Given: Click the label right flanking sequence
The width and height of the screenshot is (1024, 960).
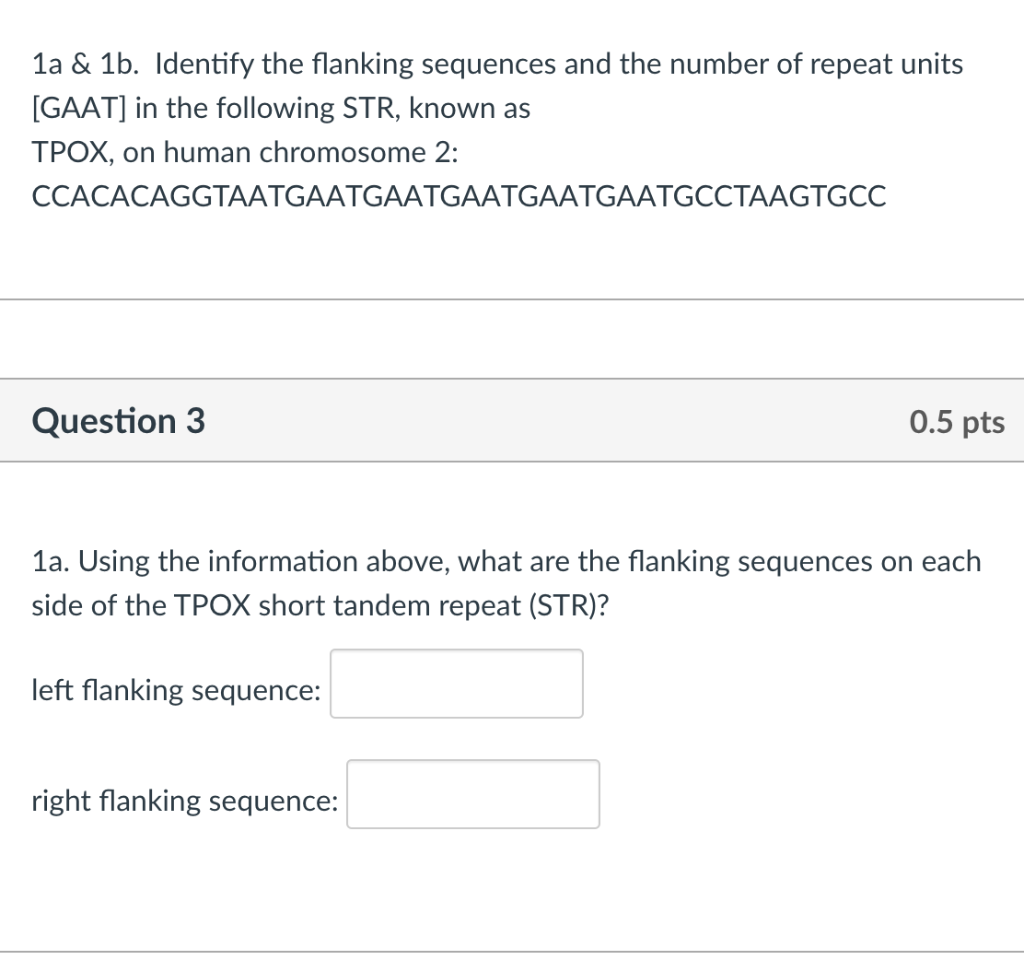Looking at the screenshot, I should [184, 800].
